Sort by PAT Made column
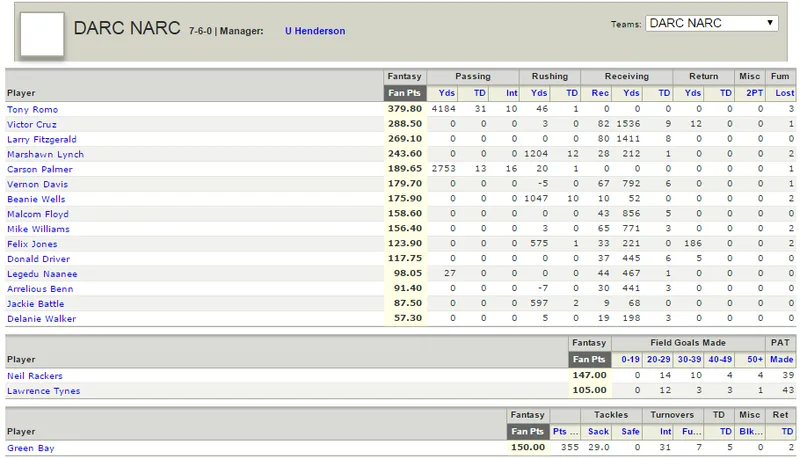This screenshot has width=800, height=459. click(x=782, y=359)
